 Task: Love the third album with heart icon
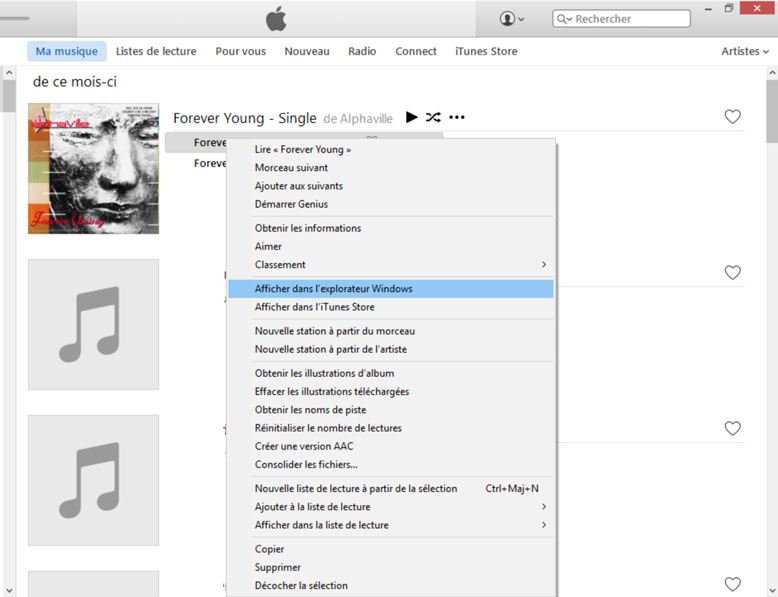point(732,428)
